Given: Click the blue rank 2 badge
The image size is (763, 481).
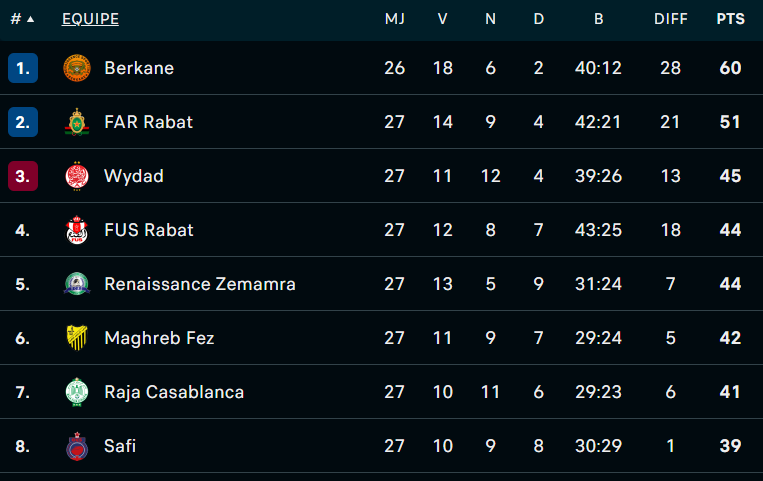Looking at the screenshot, I should pos(23,122).
